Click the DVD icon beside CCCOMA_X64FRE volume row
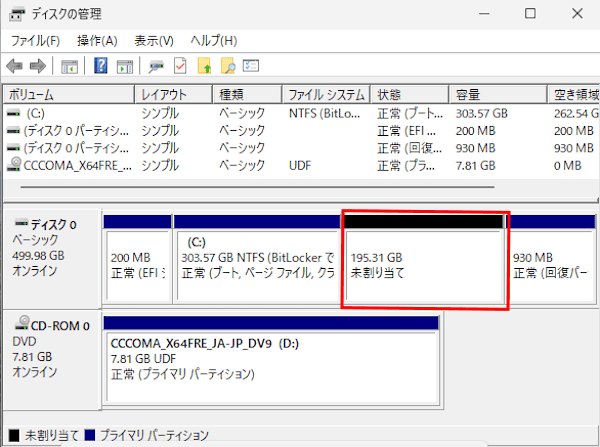Viewport: 600px width, 447px height. pyautogui.click(x=14, y=165)
